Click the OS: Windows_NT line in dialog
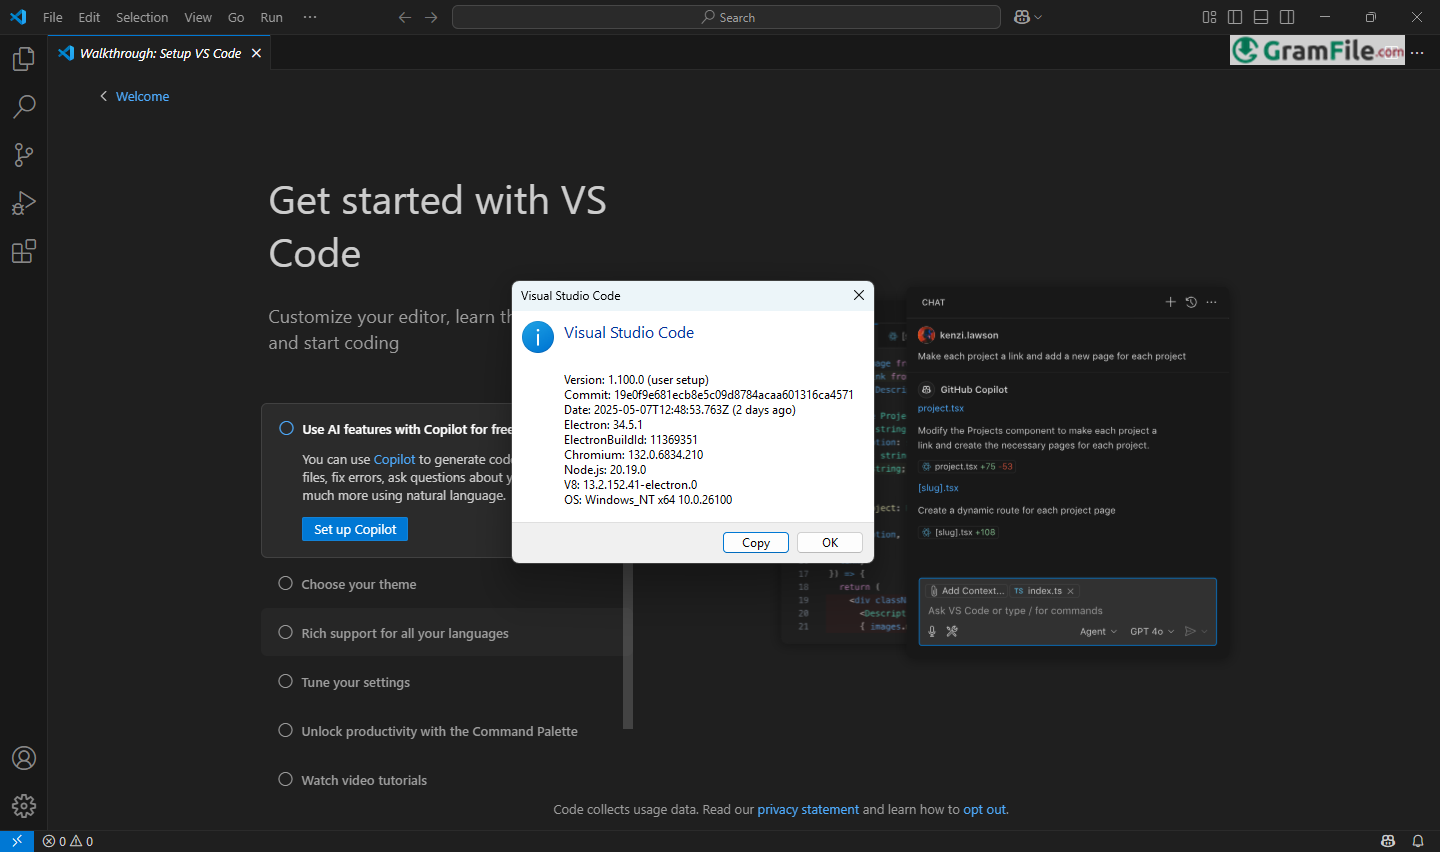1440x852 pixels. point(648,500)
